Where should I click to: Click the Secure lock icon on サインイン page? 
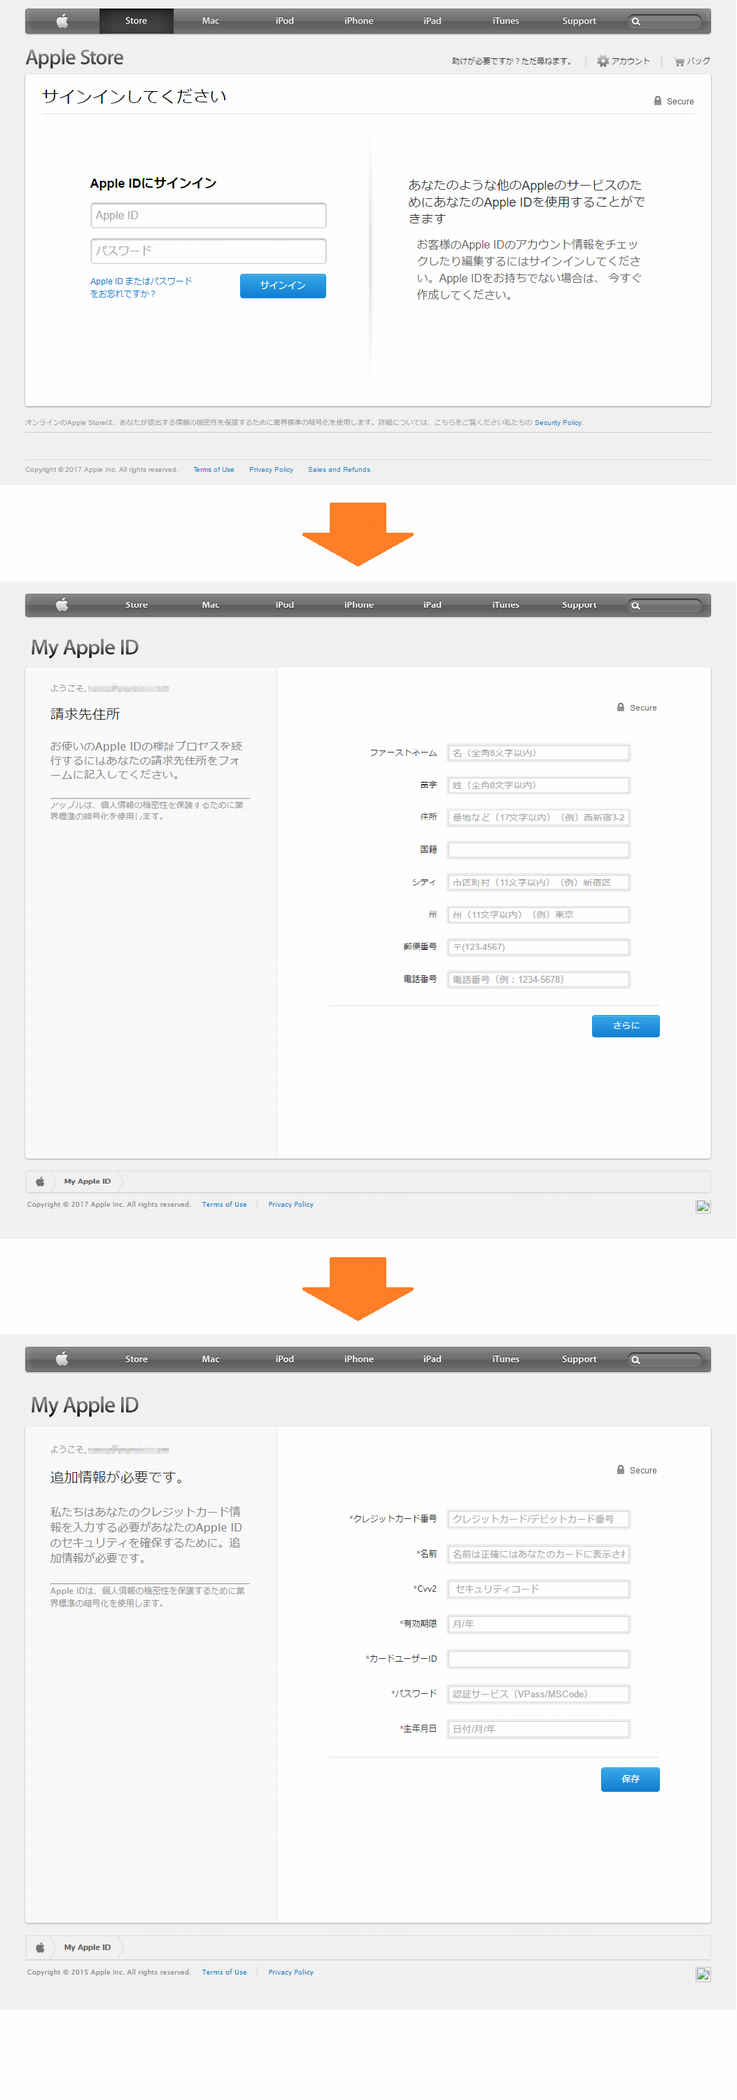coord(658,101)
